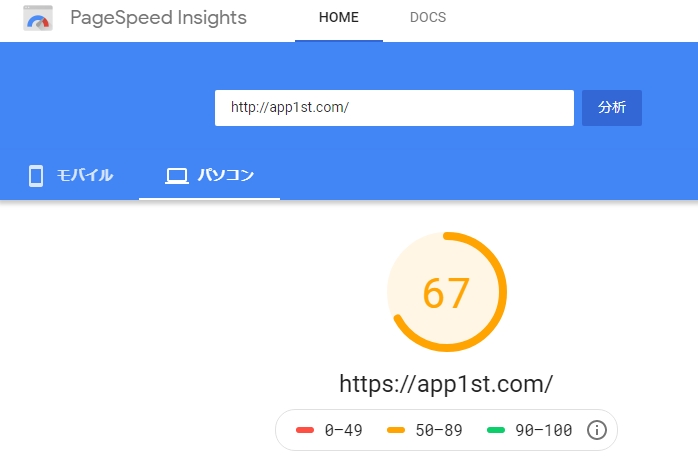Open score range info icon

pyautogui.click(x=597, y=430)
